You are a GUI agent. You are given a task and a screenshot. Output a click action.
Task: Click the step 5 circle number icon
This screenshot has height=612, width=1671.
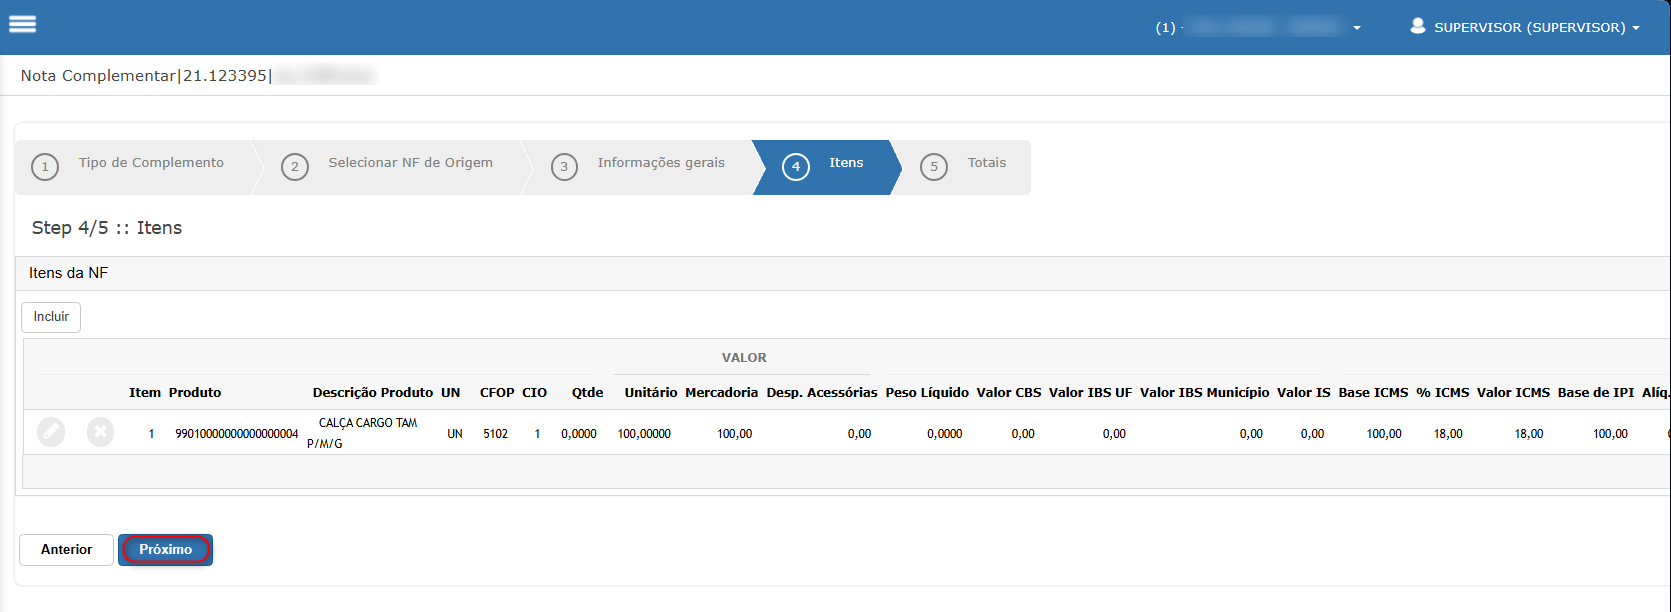[933, 167]
